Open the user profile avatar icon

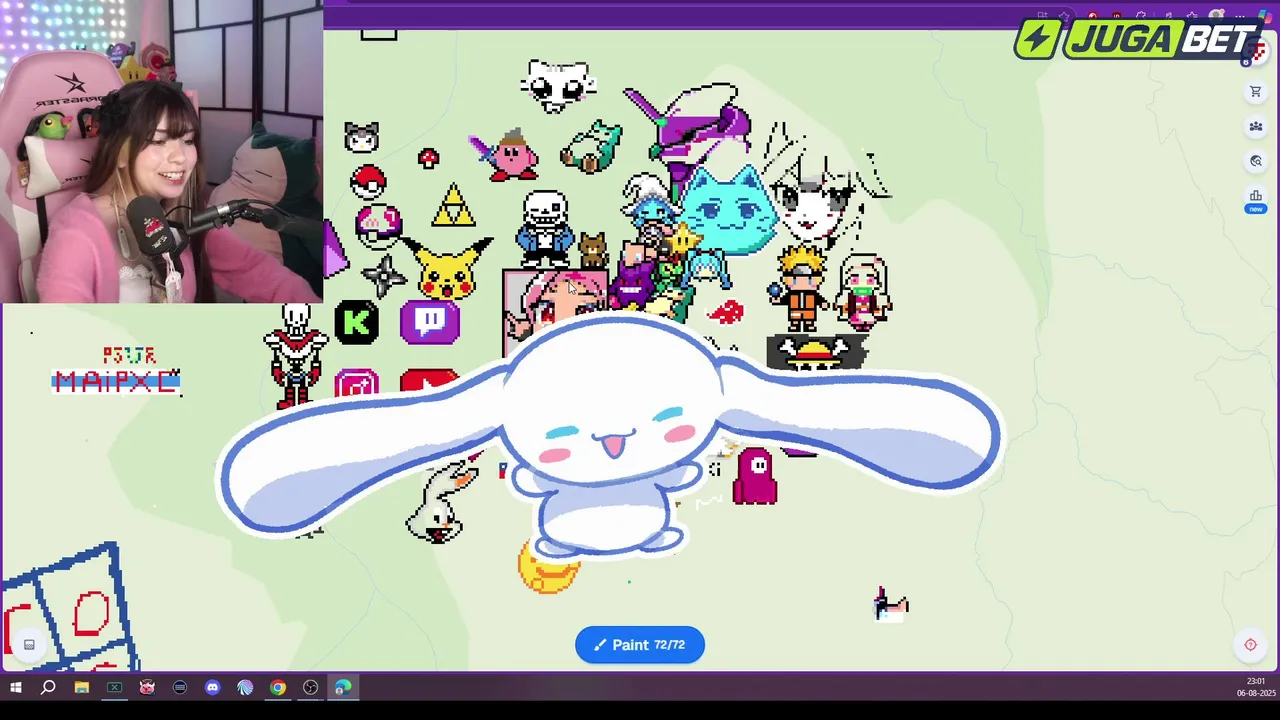(x=1258, y=50)
